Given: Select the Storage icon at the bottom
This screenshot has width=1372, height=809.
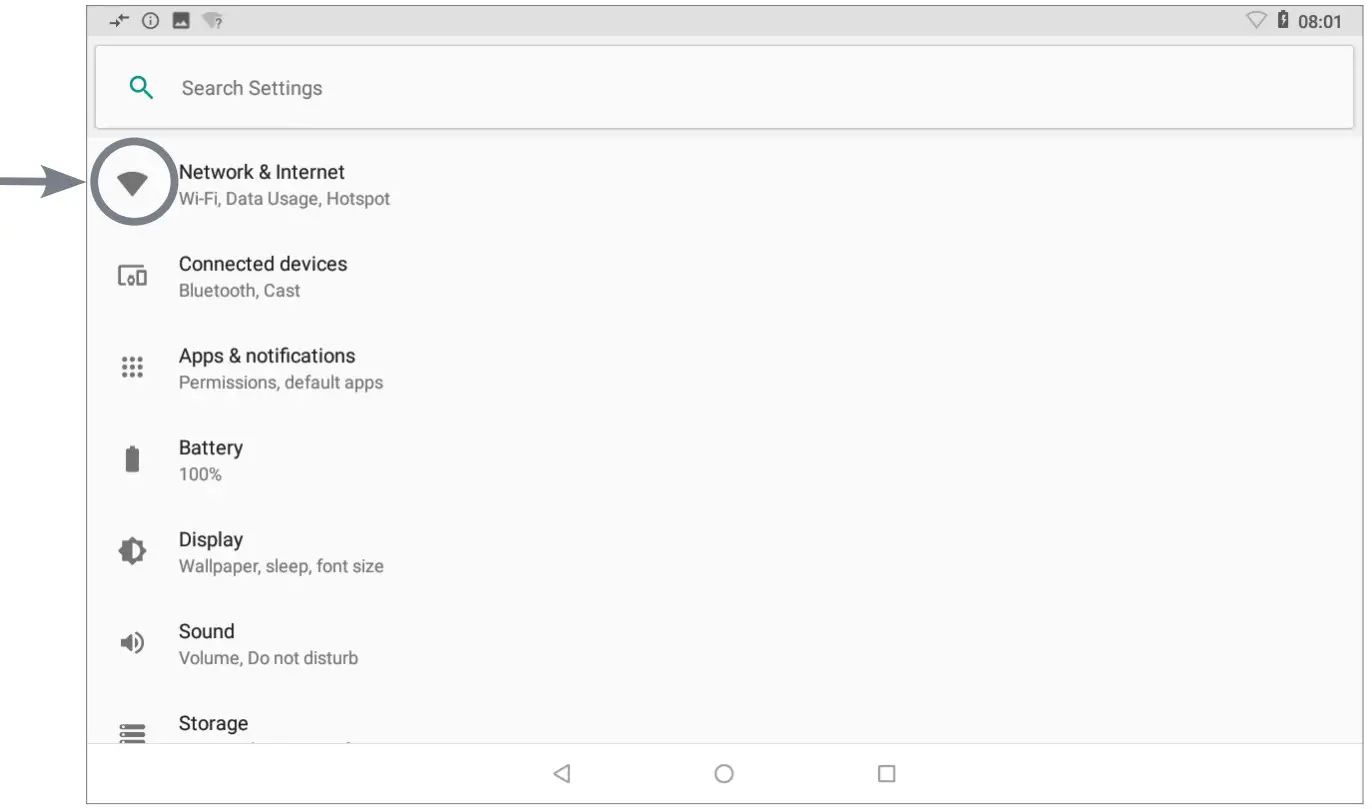Looking at the screenshot, I should [133, 731].
